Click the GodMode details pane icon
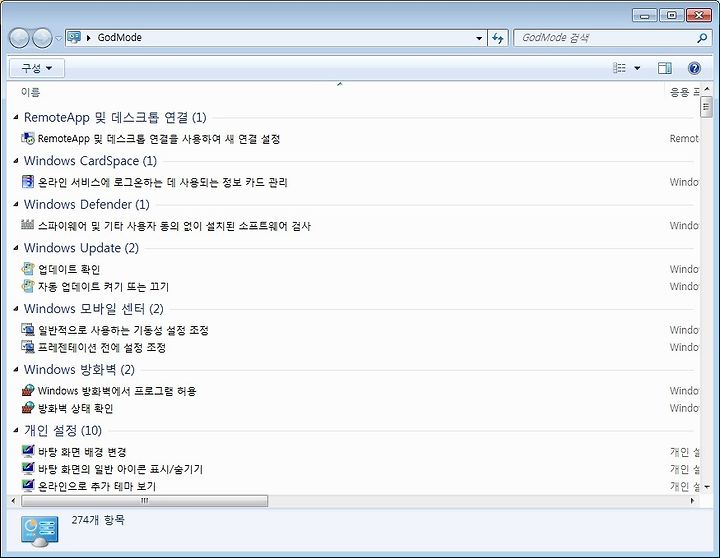 point(40,531)
